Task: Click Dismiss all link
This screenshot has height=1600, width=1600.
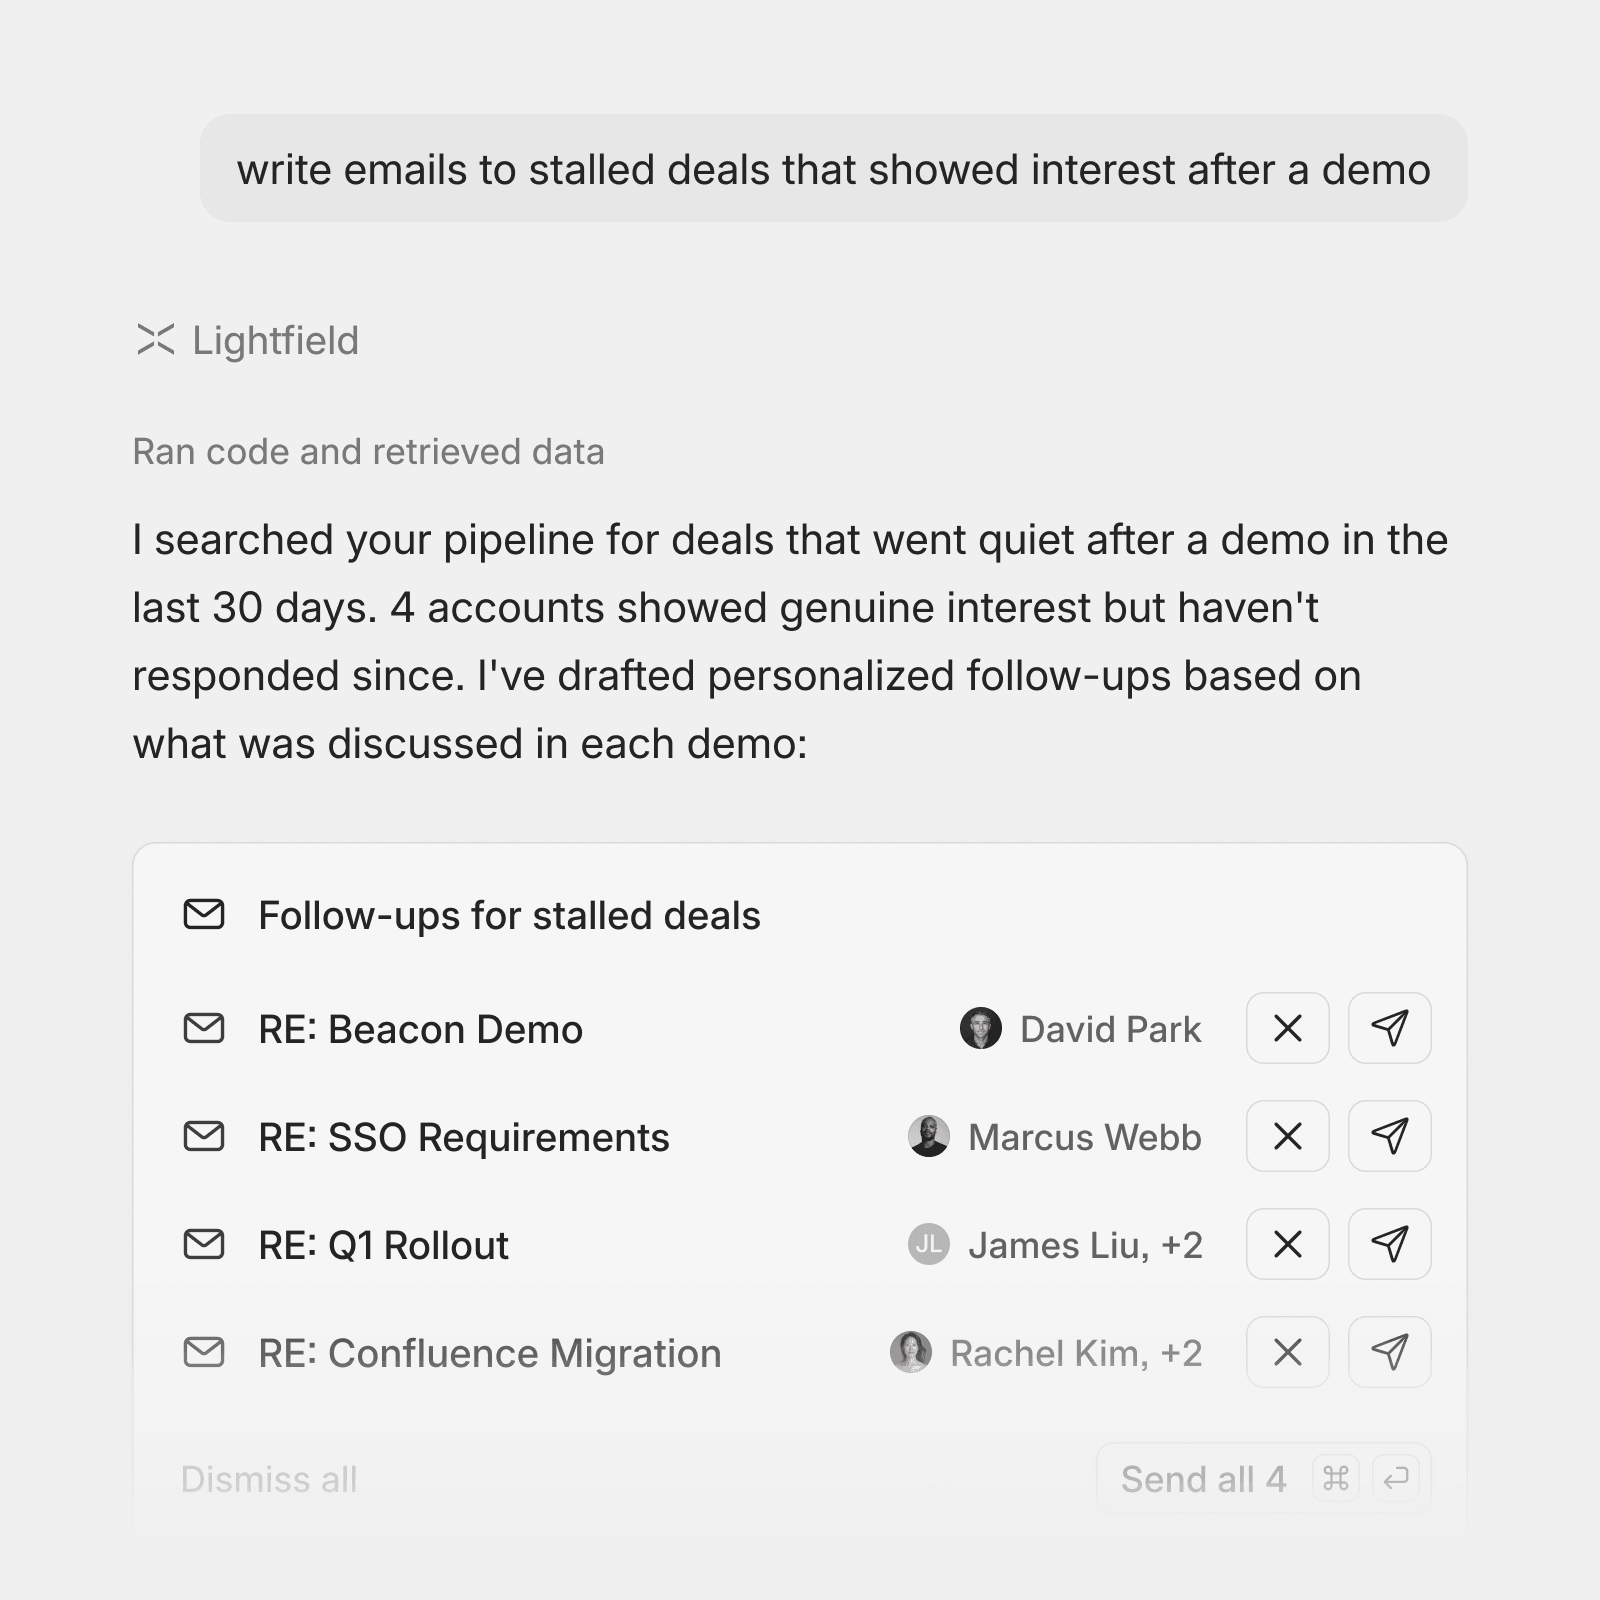Action: point(269,1479)
